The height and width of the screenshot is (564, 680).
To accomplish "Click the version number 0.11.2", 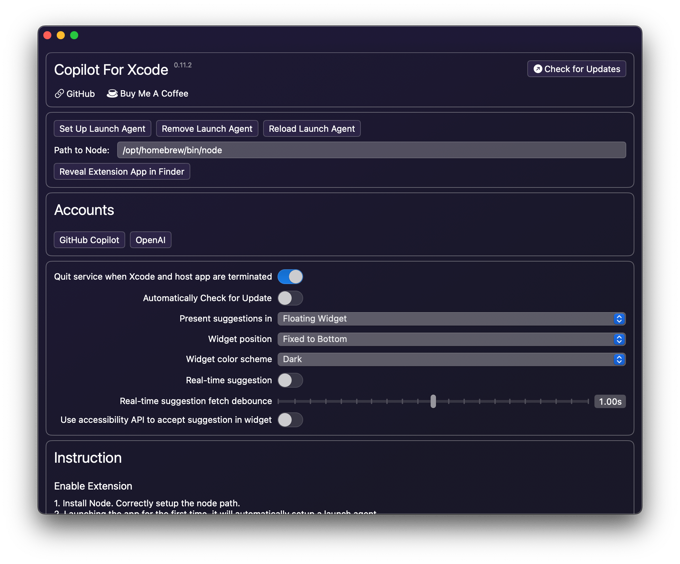I will [x=183, y=65].
